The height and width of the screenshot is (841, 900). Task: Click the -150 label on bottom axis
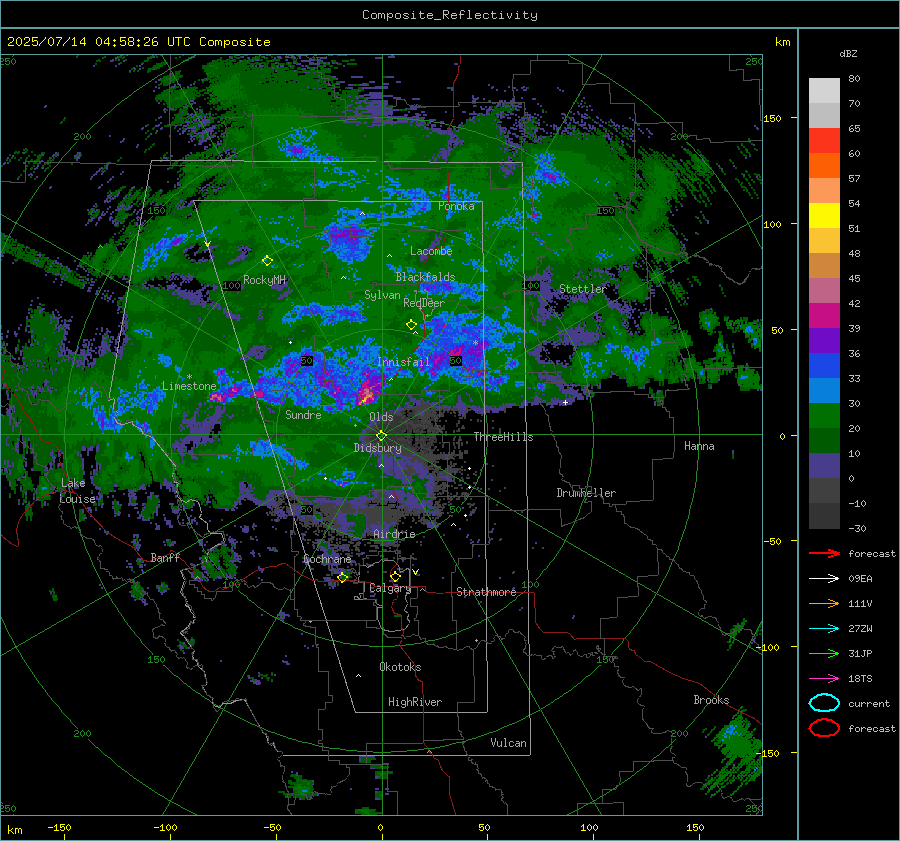(59, 827)
